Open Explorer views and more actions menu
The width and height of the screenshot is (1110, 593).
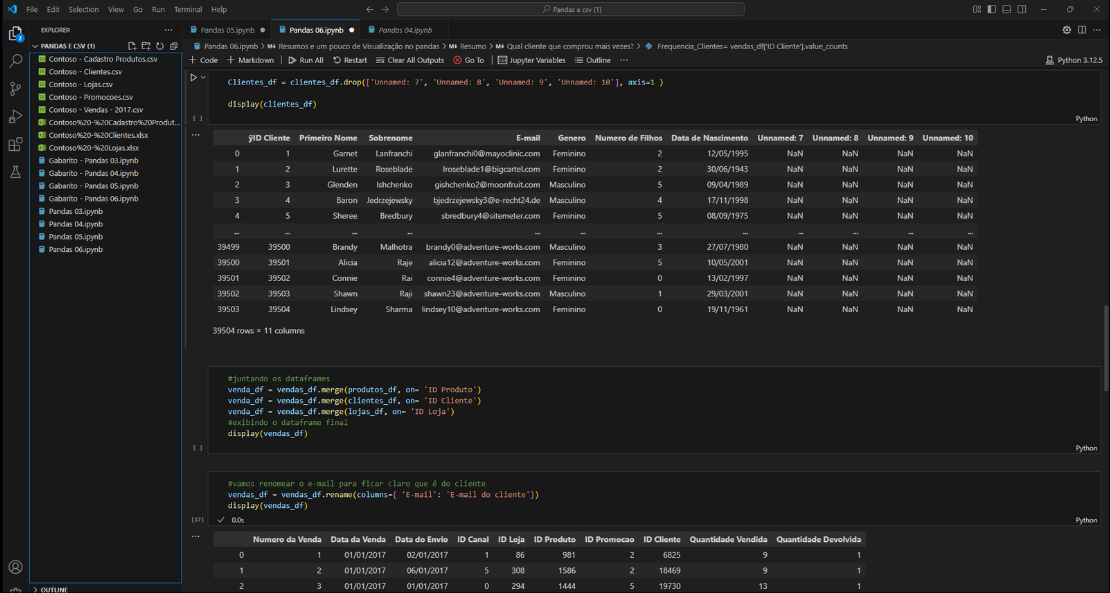coord(168,30)
